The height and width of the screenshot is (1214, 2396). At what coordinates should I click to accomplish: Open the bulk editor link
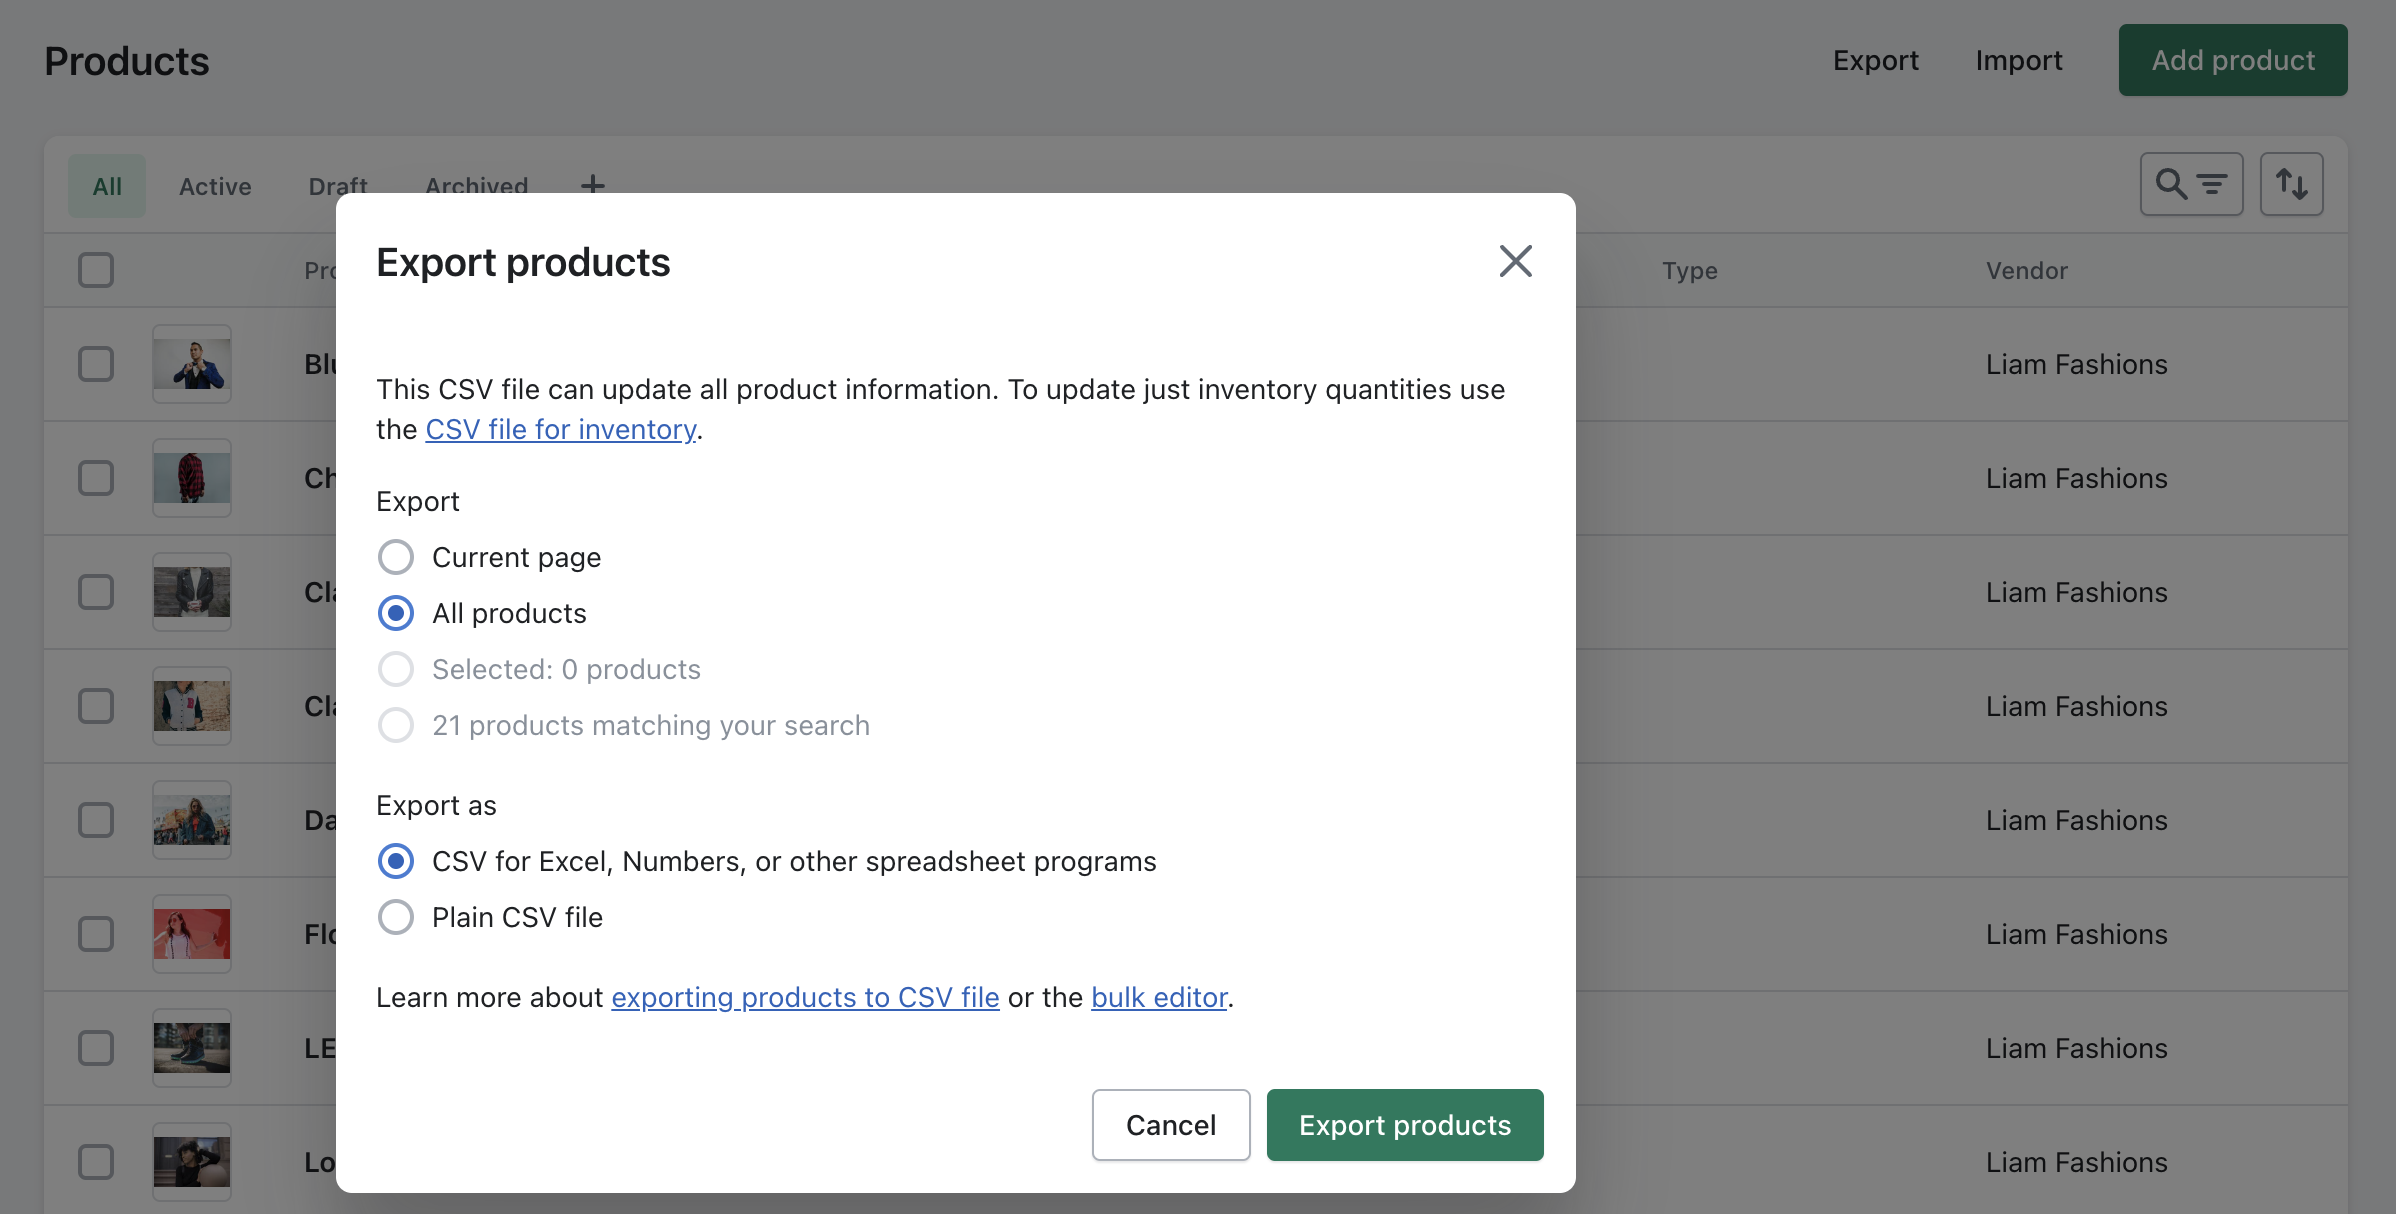1159,997
